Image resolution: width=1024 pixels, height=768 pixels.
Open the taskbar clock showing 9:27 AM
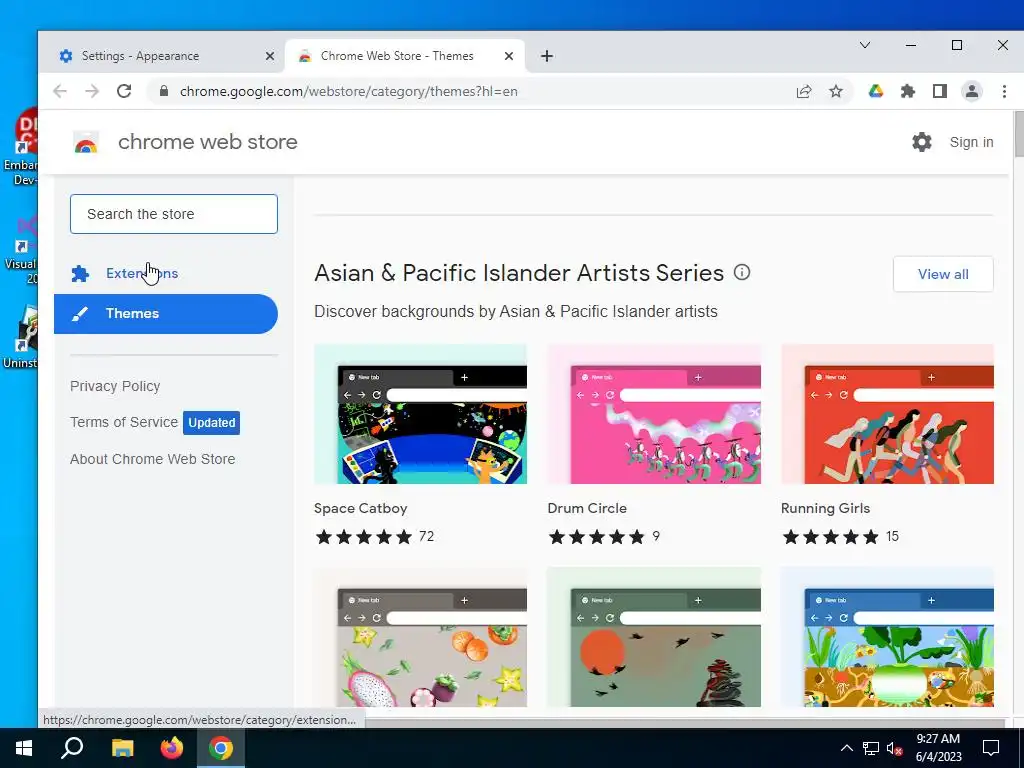[x=938, y=748]
